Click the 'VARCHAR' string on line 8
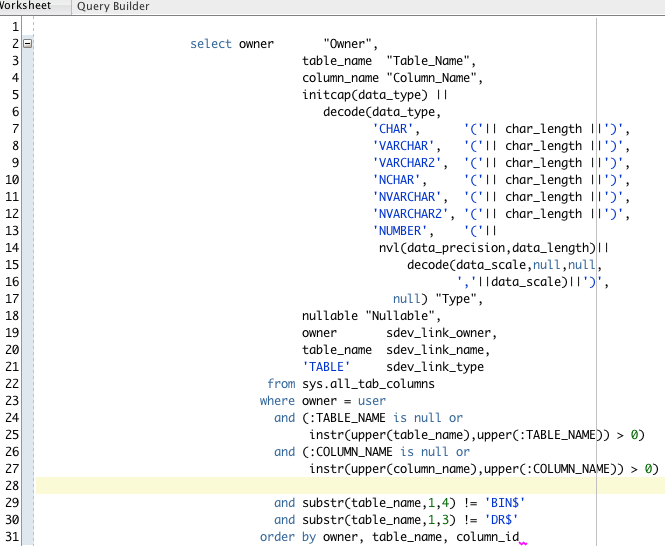The width and height of the screenshot is (665, 546). click(403, 146)
